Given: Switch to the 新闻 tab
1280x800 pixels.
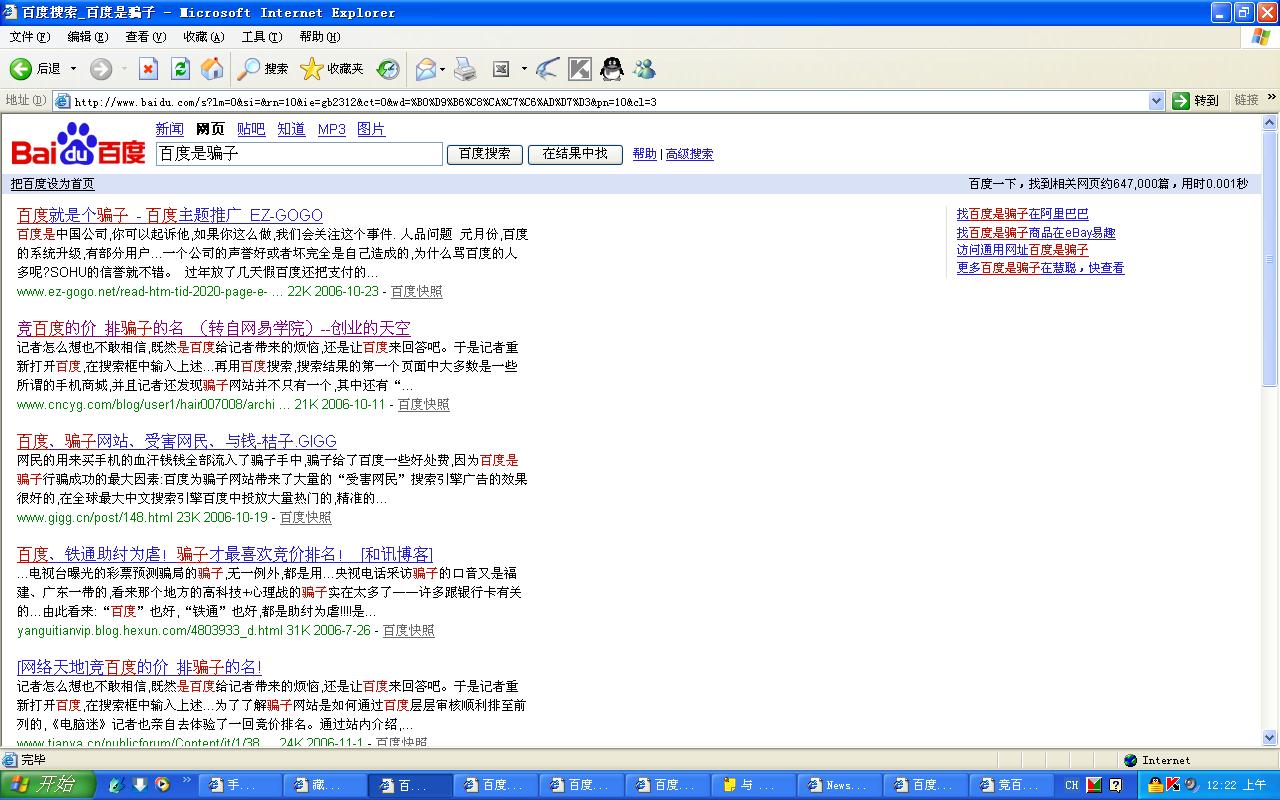Looking at the screenshot, I should pos(170,129).
